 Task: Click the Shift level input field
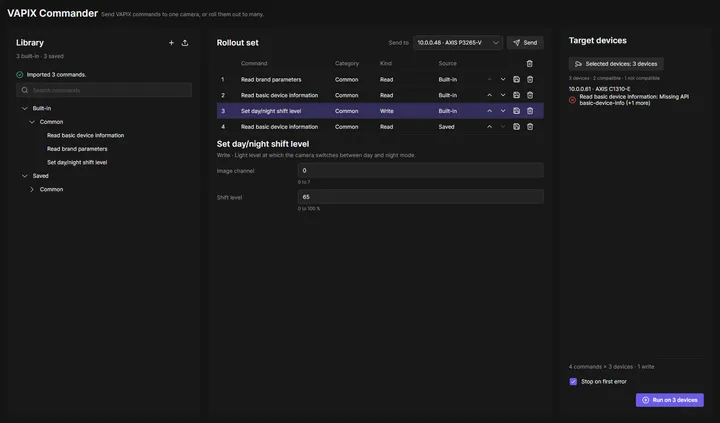click(x=420, y=197)
